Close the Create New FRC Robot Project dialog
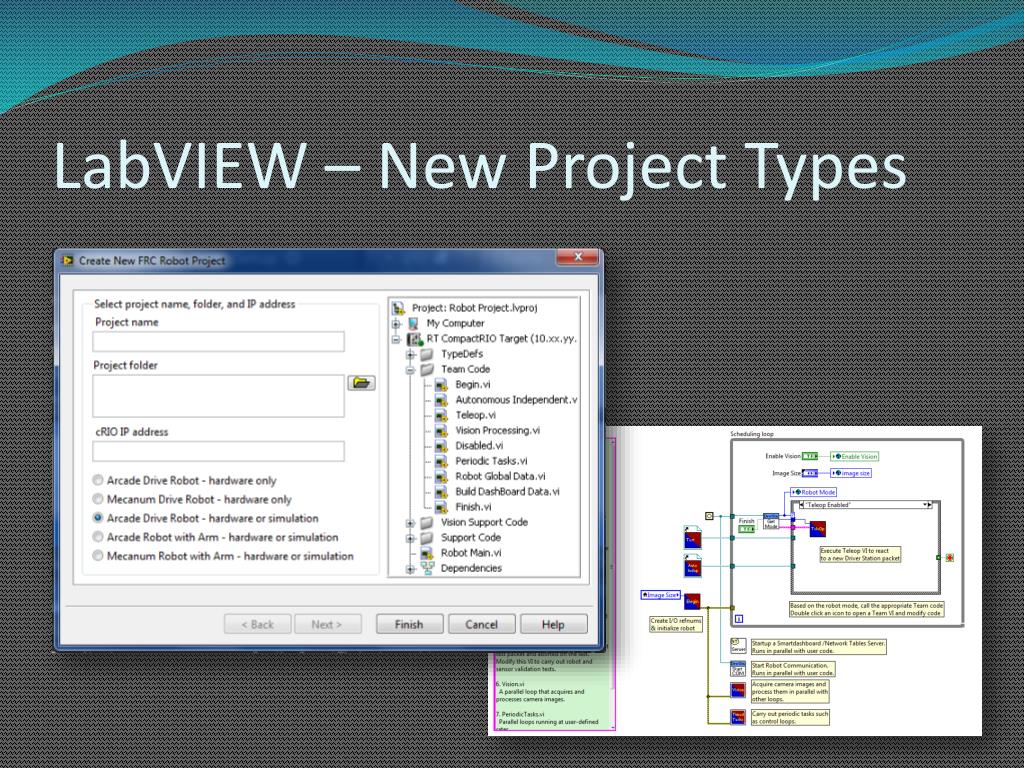 coord(577,258)
